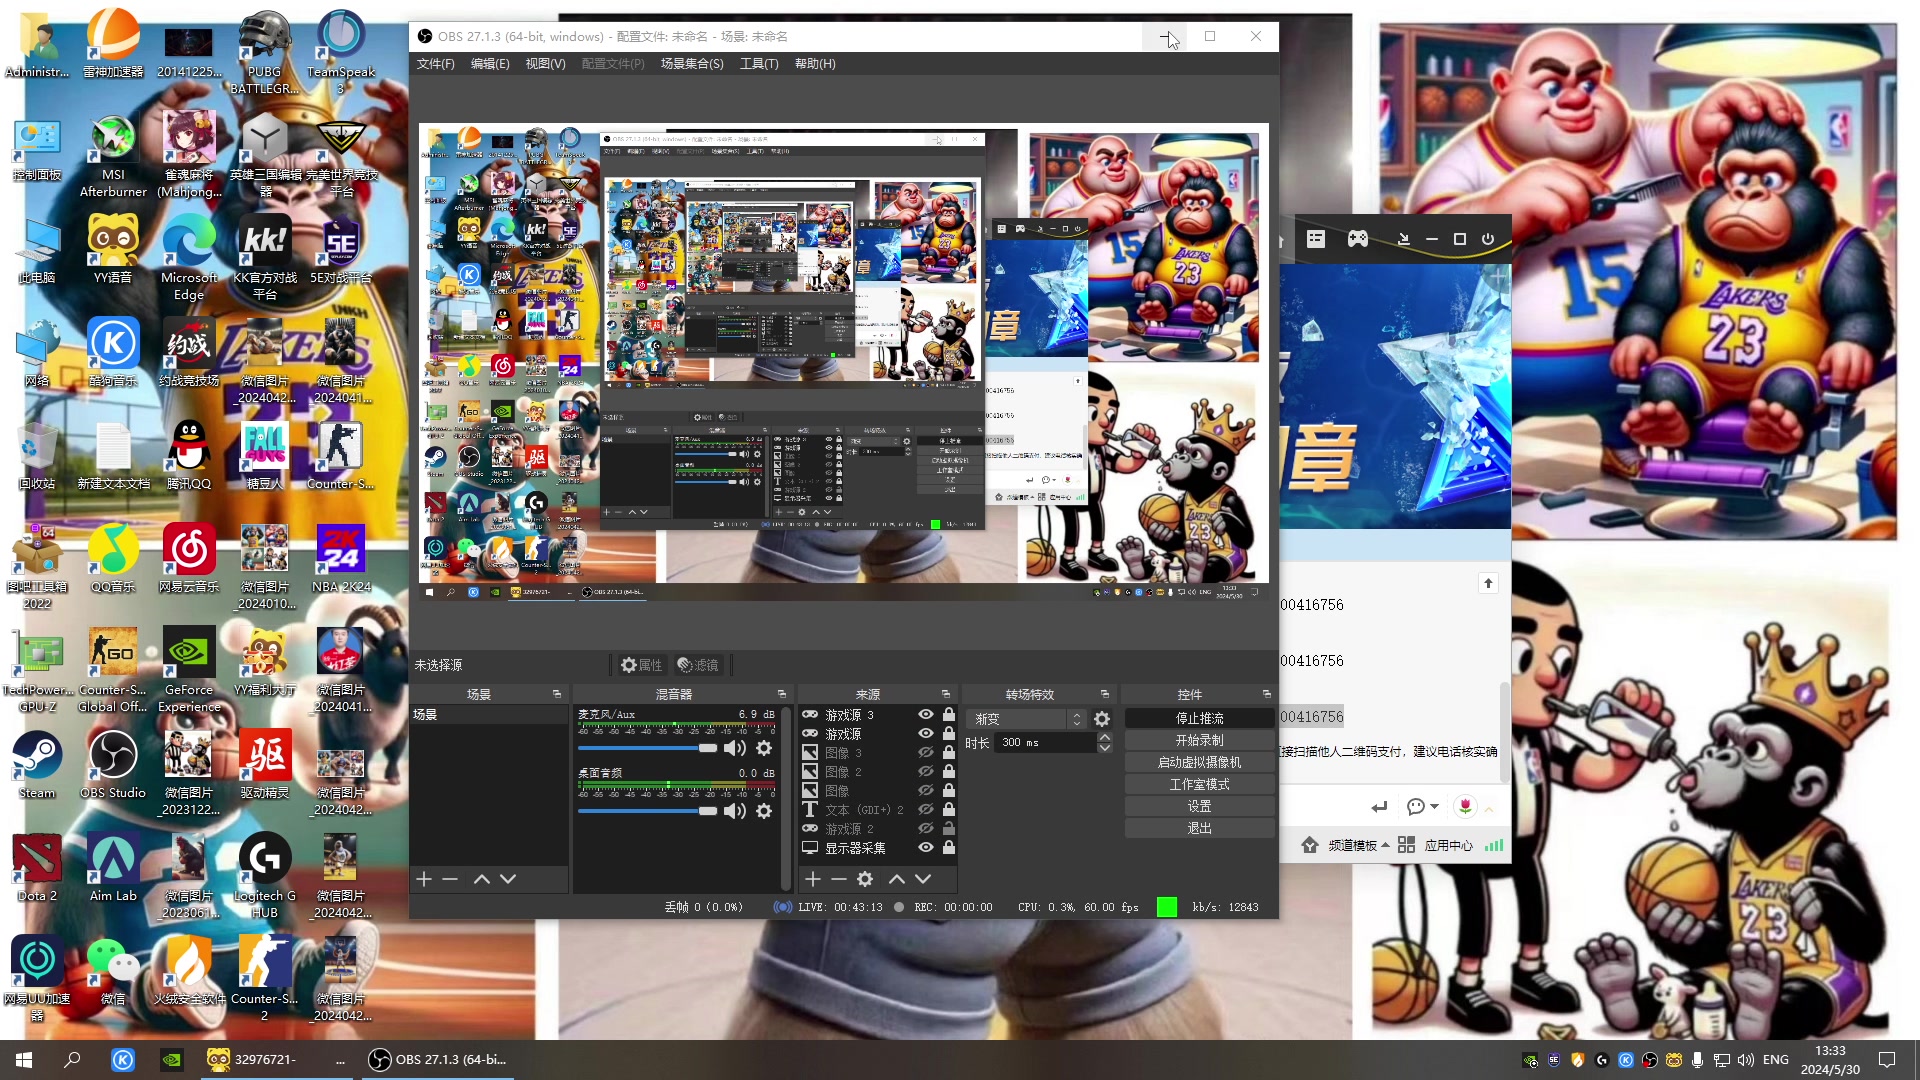Click 停止推流 button

point(1199,719)
